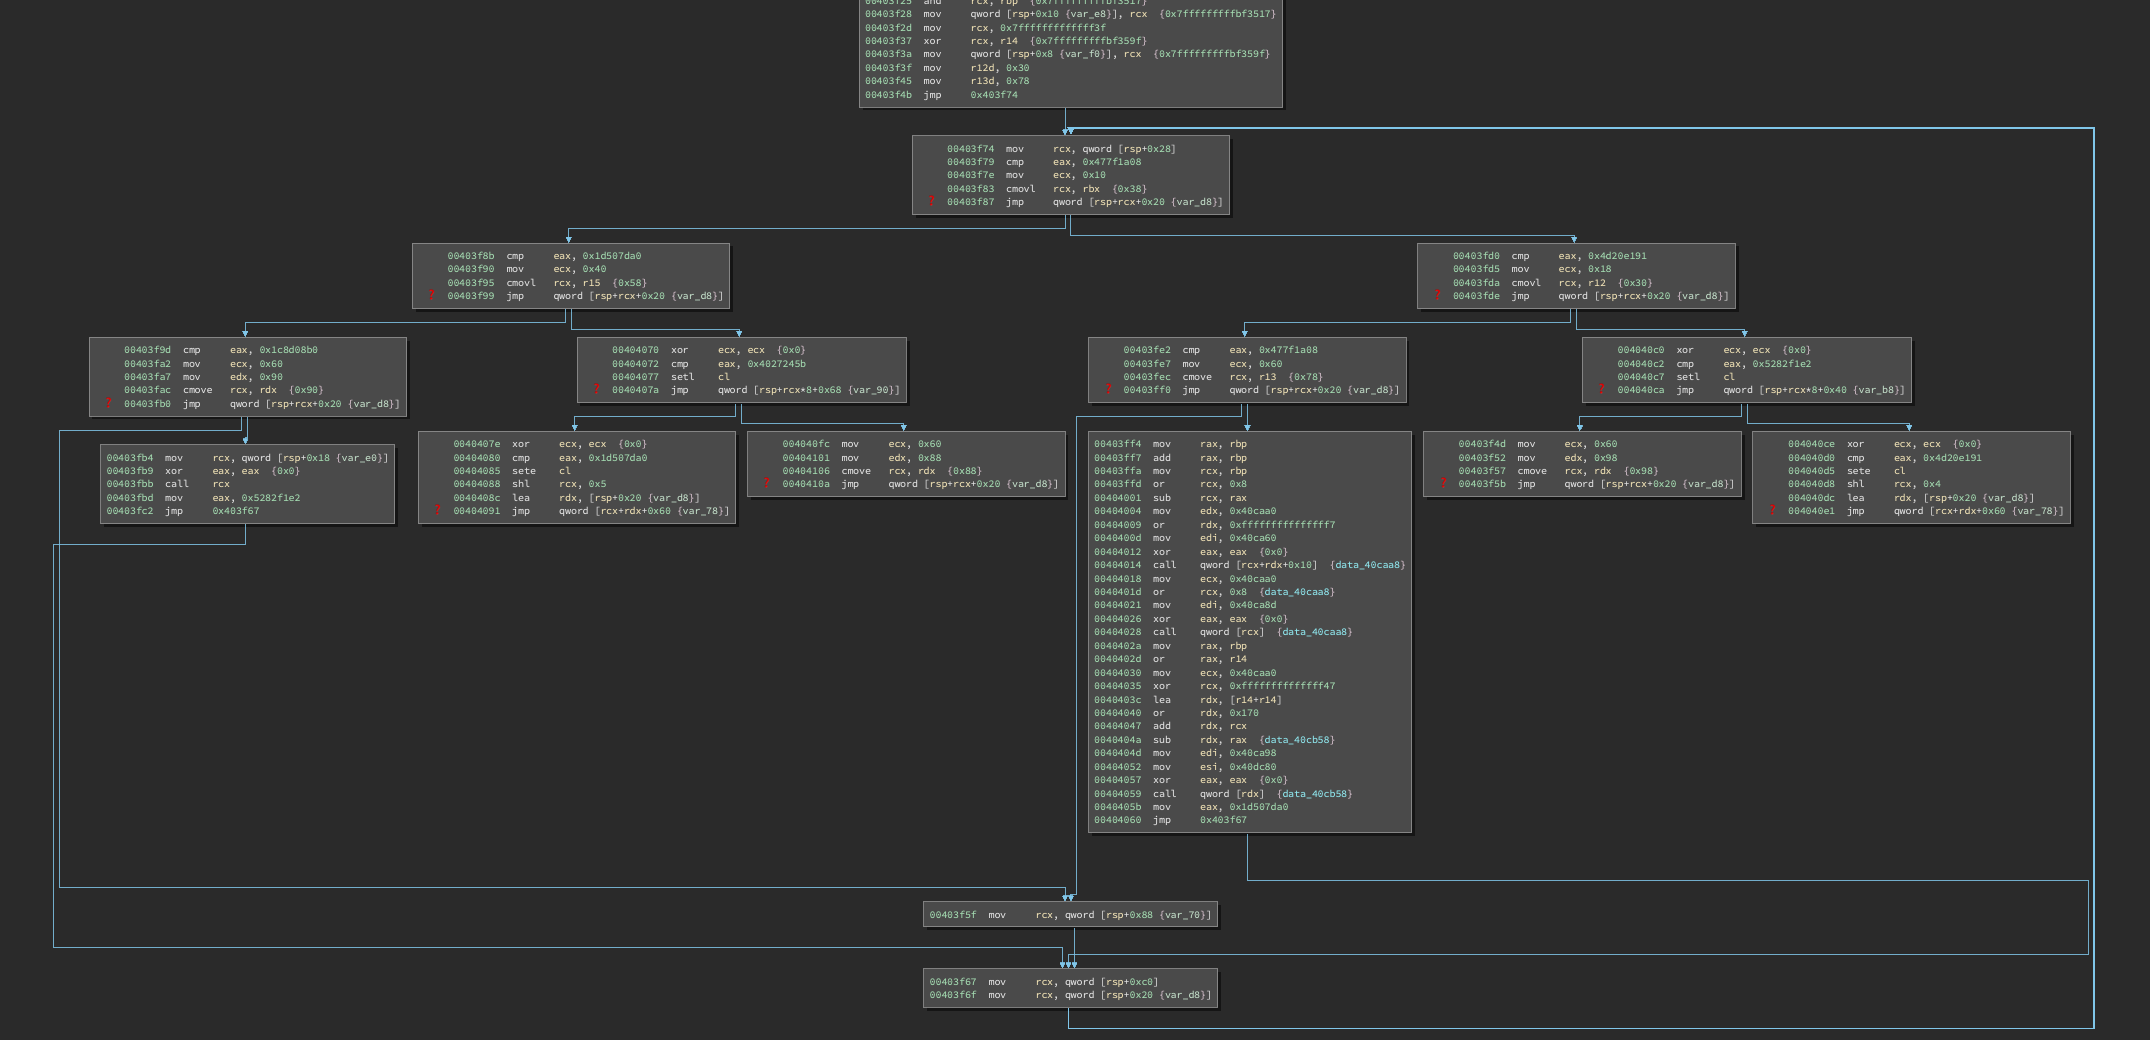Click the call instruction at address 00403fbb
Screen dimensions: 2150x1040
coord(176,484)
